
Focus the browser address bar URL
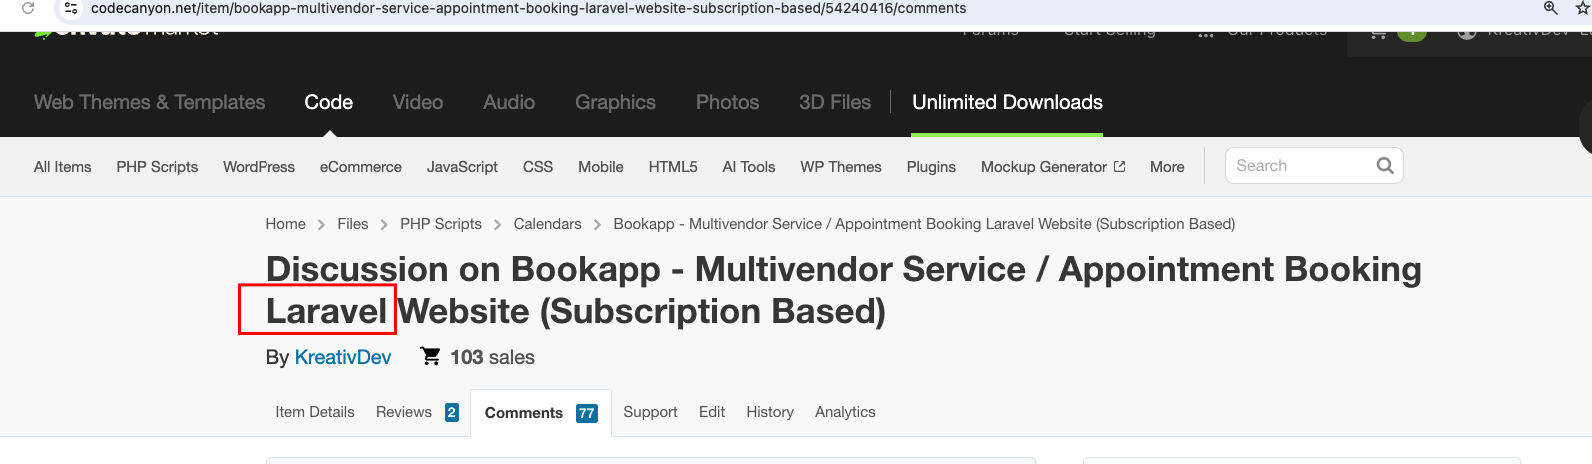529,8
